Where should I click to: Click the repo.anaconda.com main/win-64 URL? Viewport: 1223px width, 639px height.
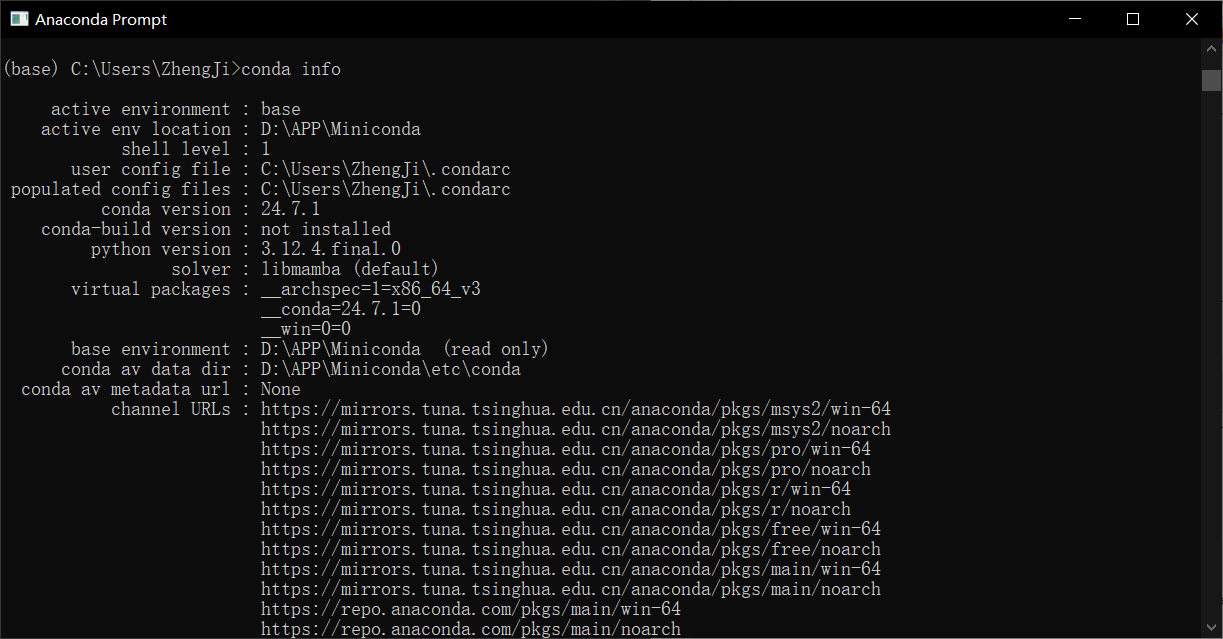point(471,609)
